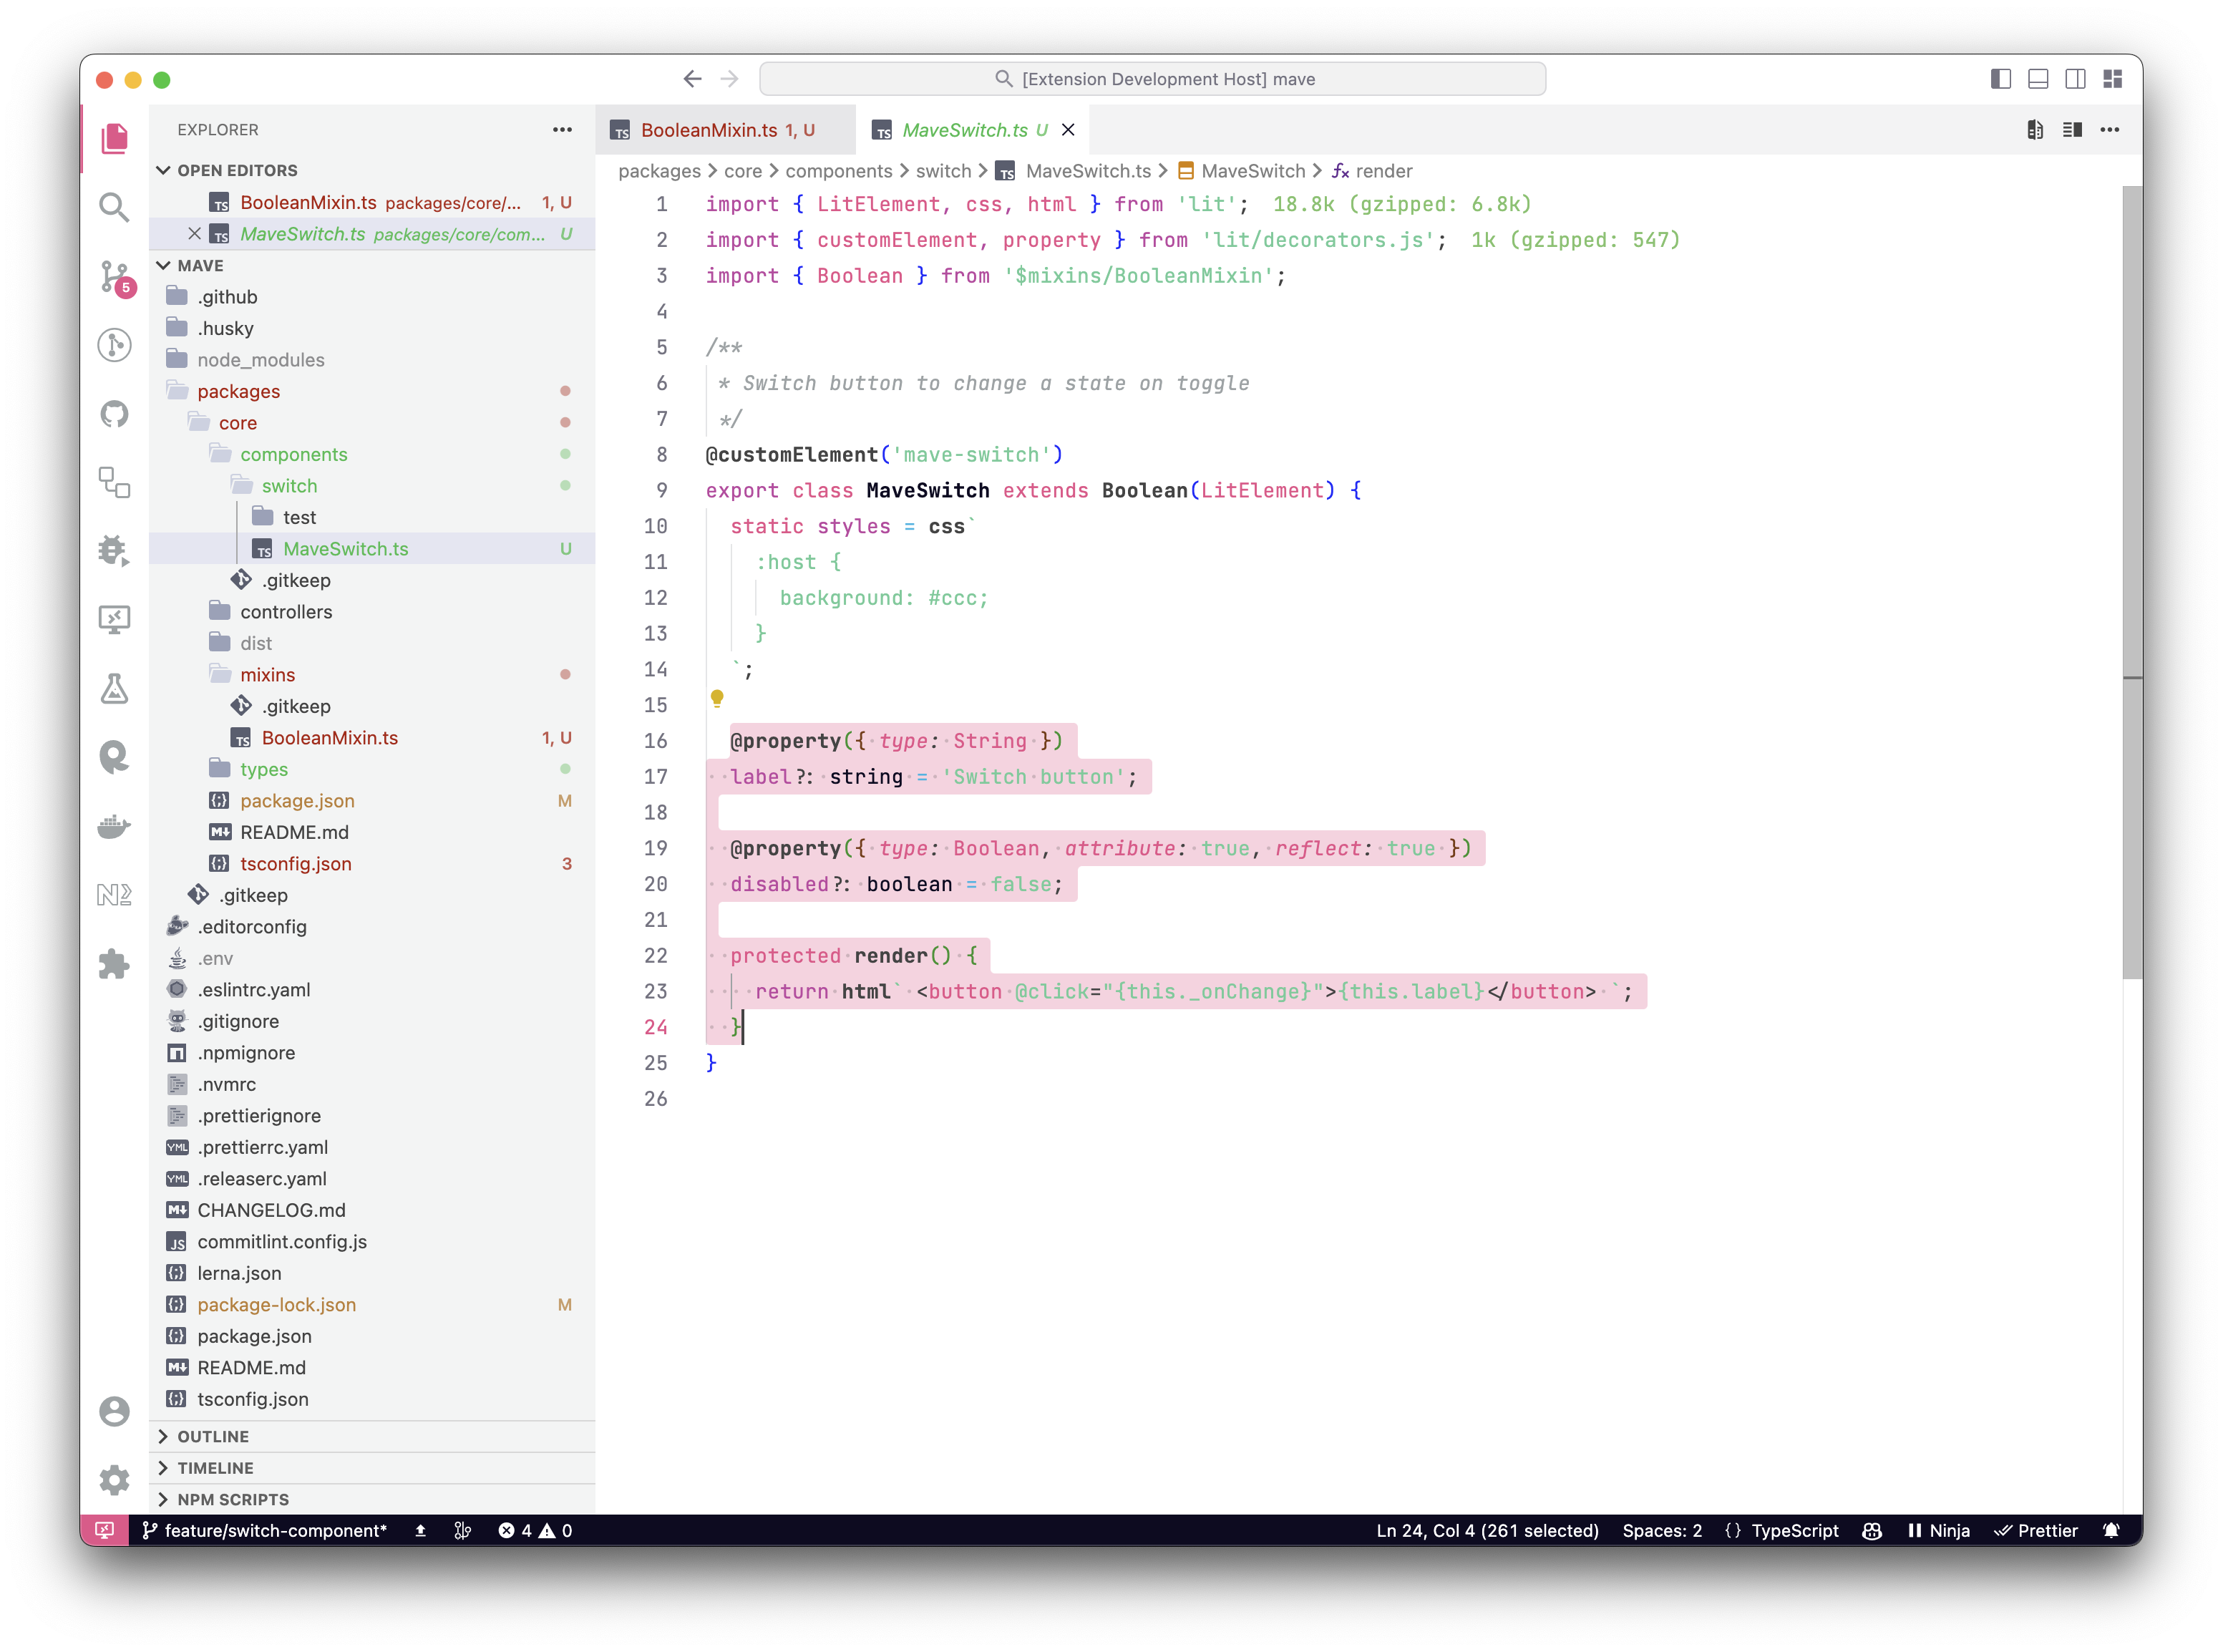Screen dimensions: 2223x1652
Task: Toggle the secondary sidebar visibility
Action: pos(2075,79)
